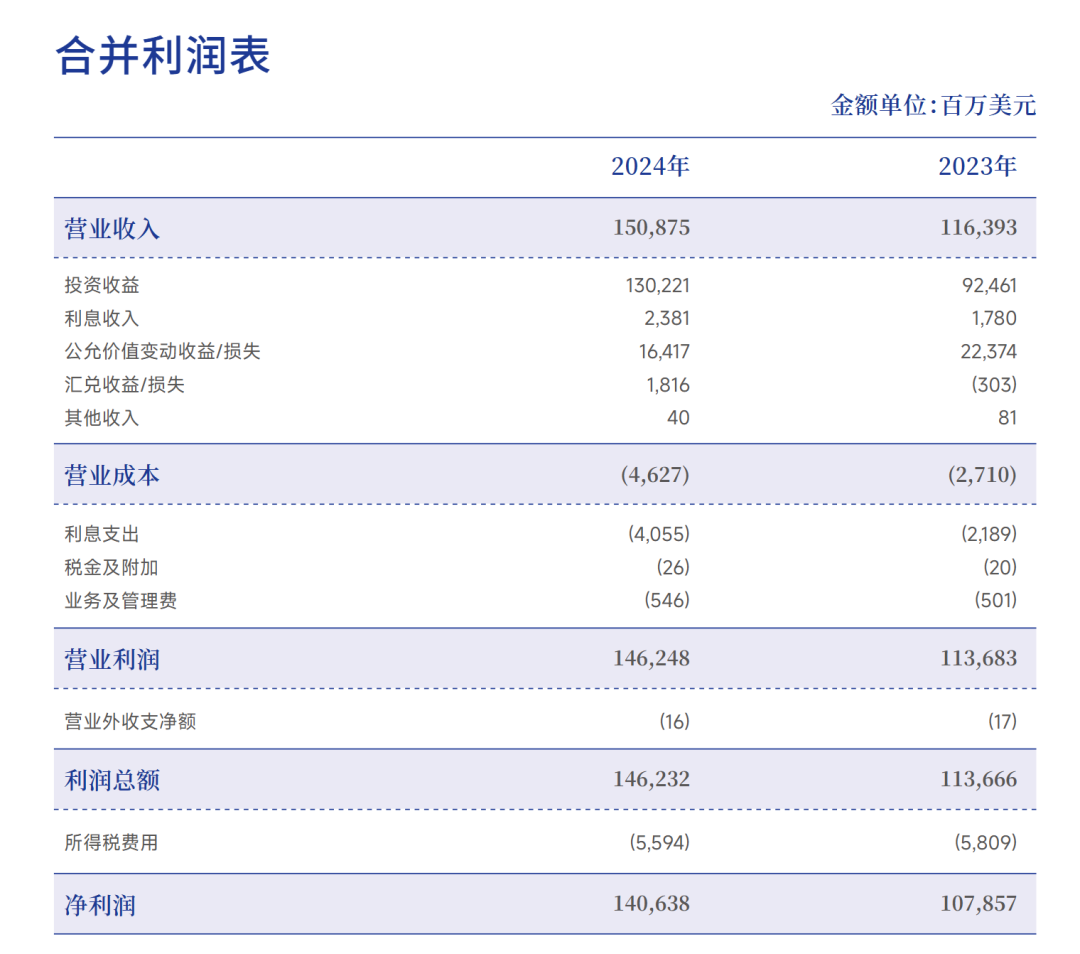Click the 2024 净利润 value 140,638
Screen dimensions: 1080x954
tap(650, 904)
